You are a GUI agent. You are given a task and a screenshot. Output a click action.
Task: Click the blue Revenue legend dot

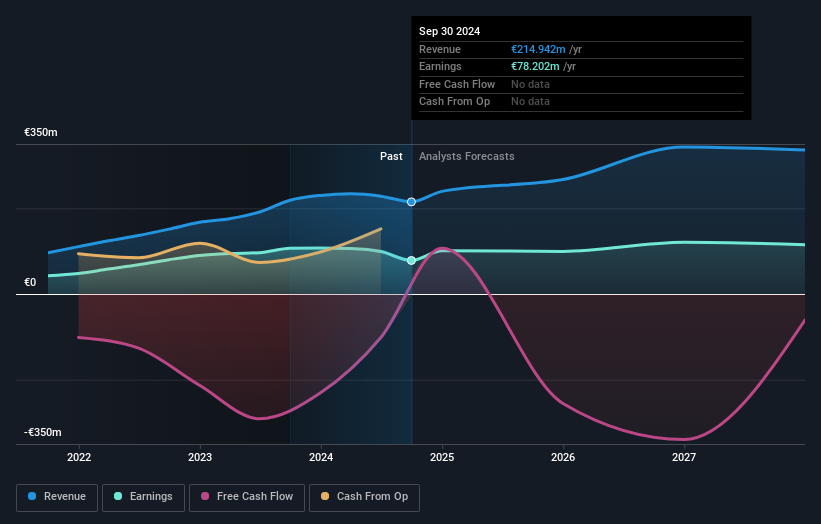pos(32,496)
